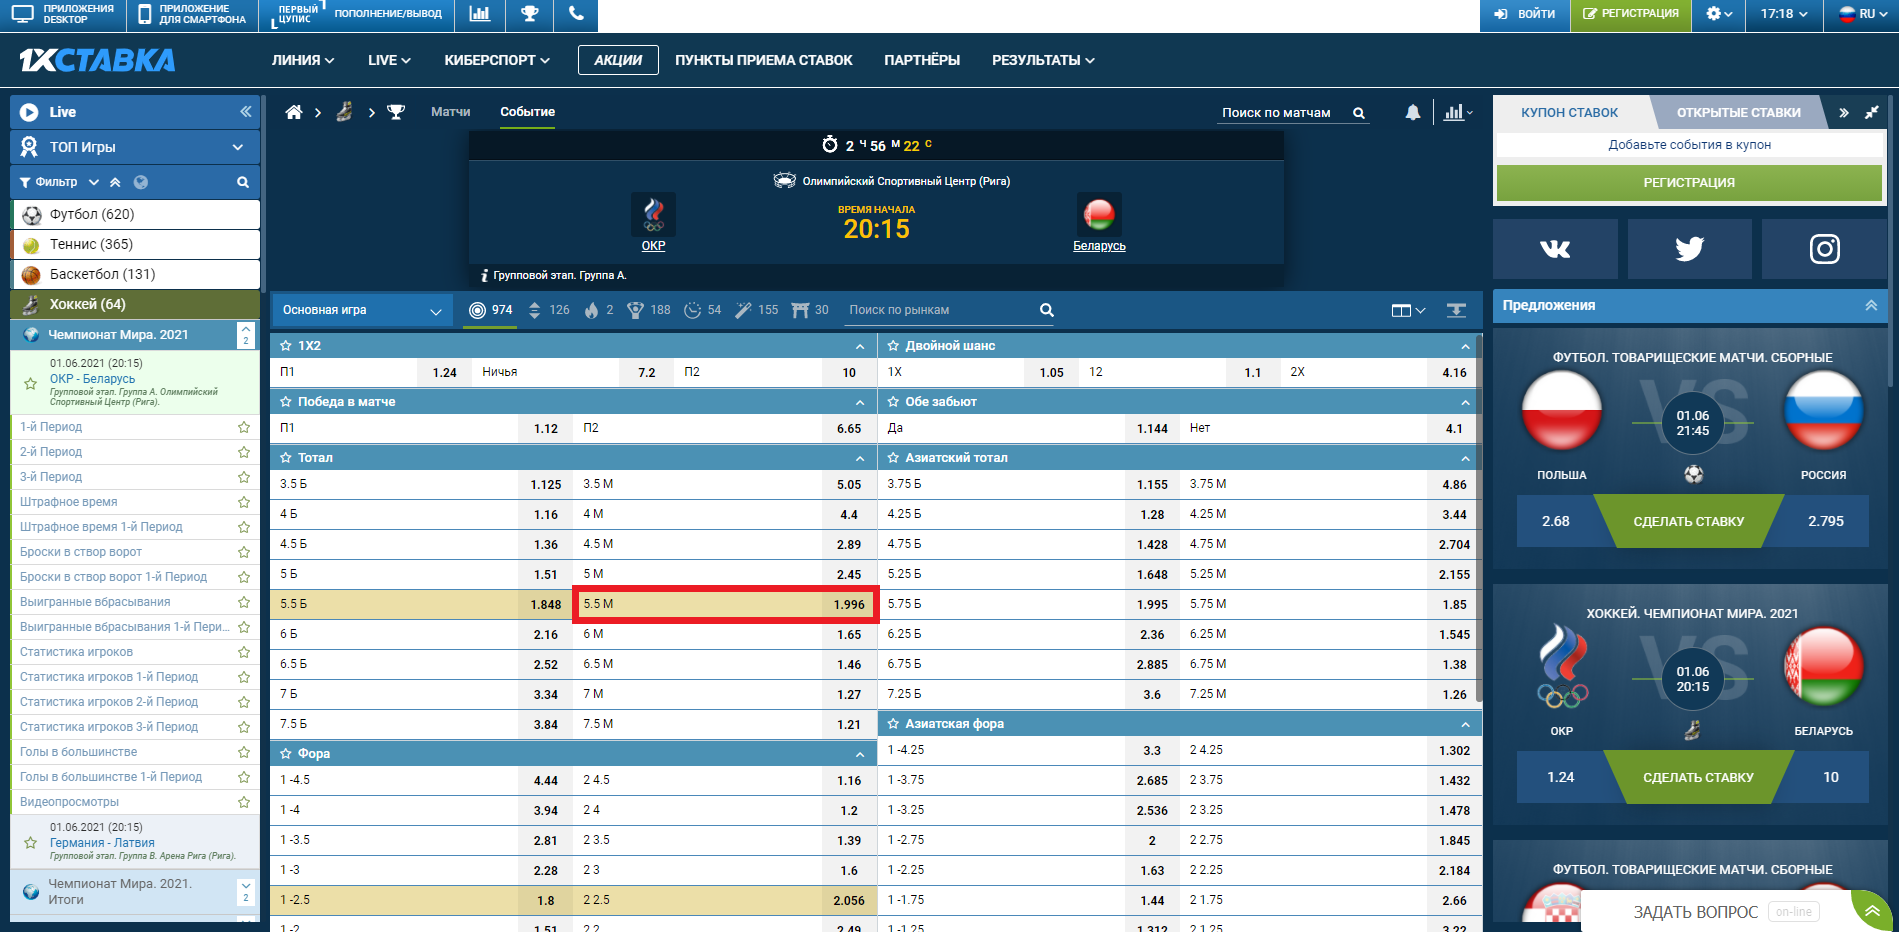Click the collapse-all markets icon
Viewport: 1899px width, 932px height.
click(x=1456, y=310)
